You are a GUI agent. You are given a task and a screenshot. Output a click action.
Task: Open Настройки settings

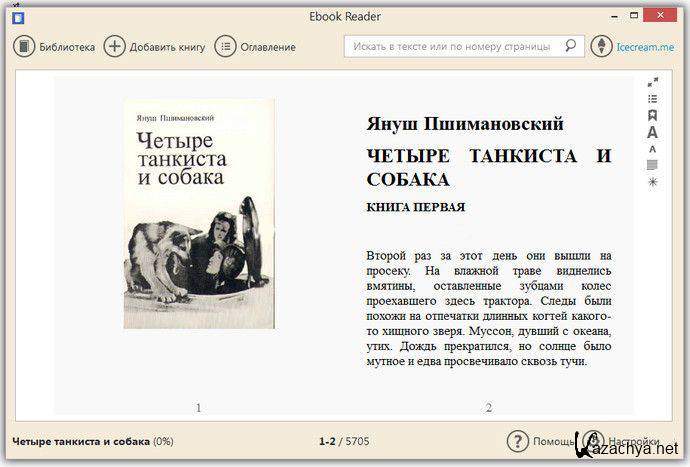point(620,441)
